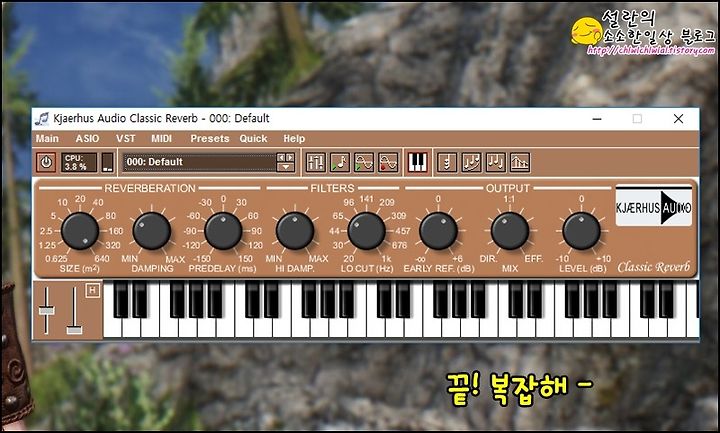The image size is (720, 433).
Task: Click the CPU usage meter
Action: pos(79,162)
